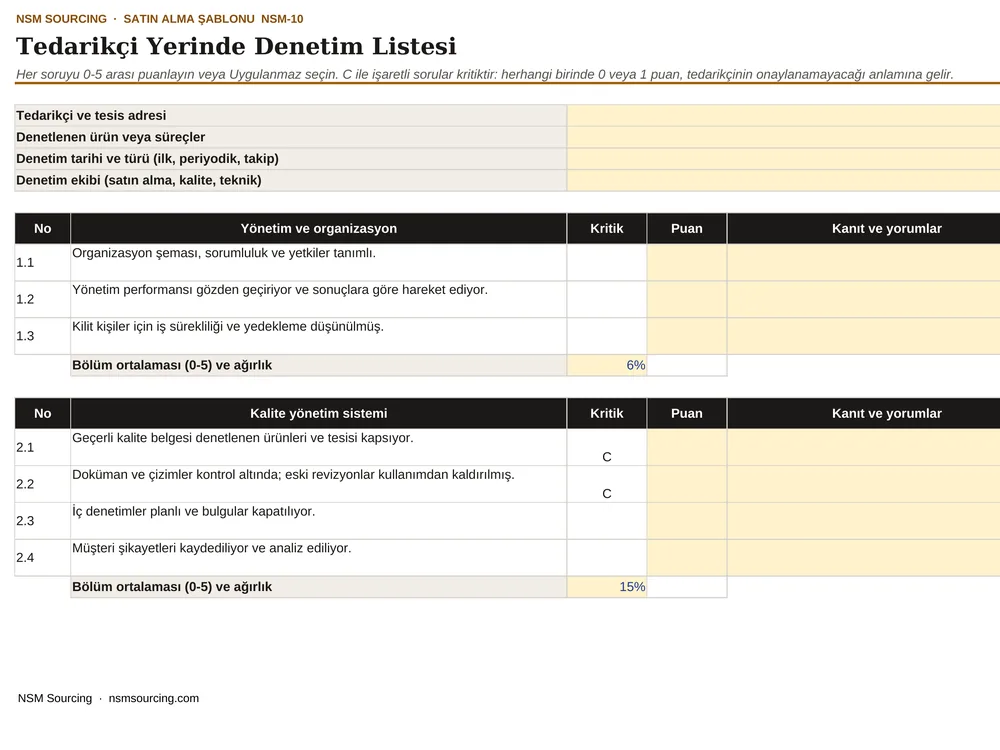Click the Puan cell for question 2.2
Screen dimensions: 1000x750
coord(687,485)
